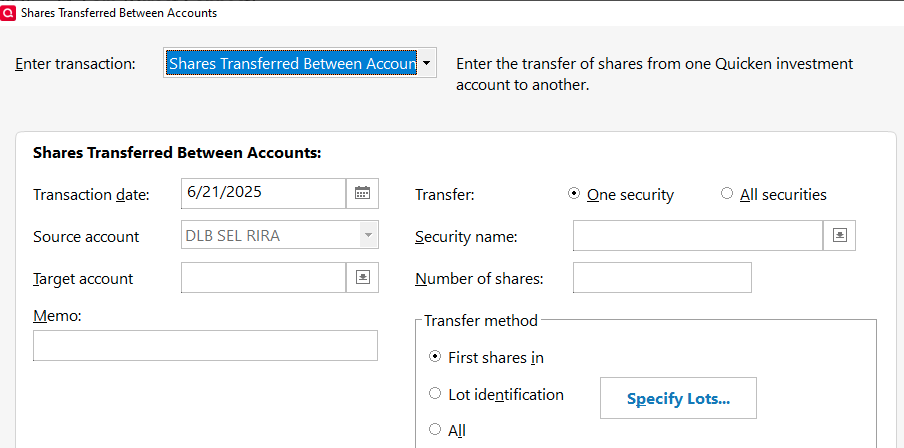Expand the Enter transaction dropdown arrow
The image size is (904, 448).
pos(427,62)
